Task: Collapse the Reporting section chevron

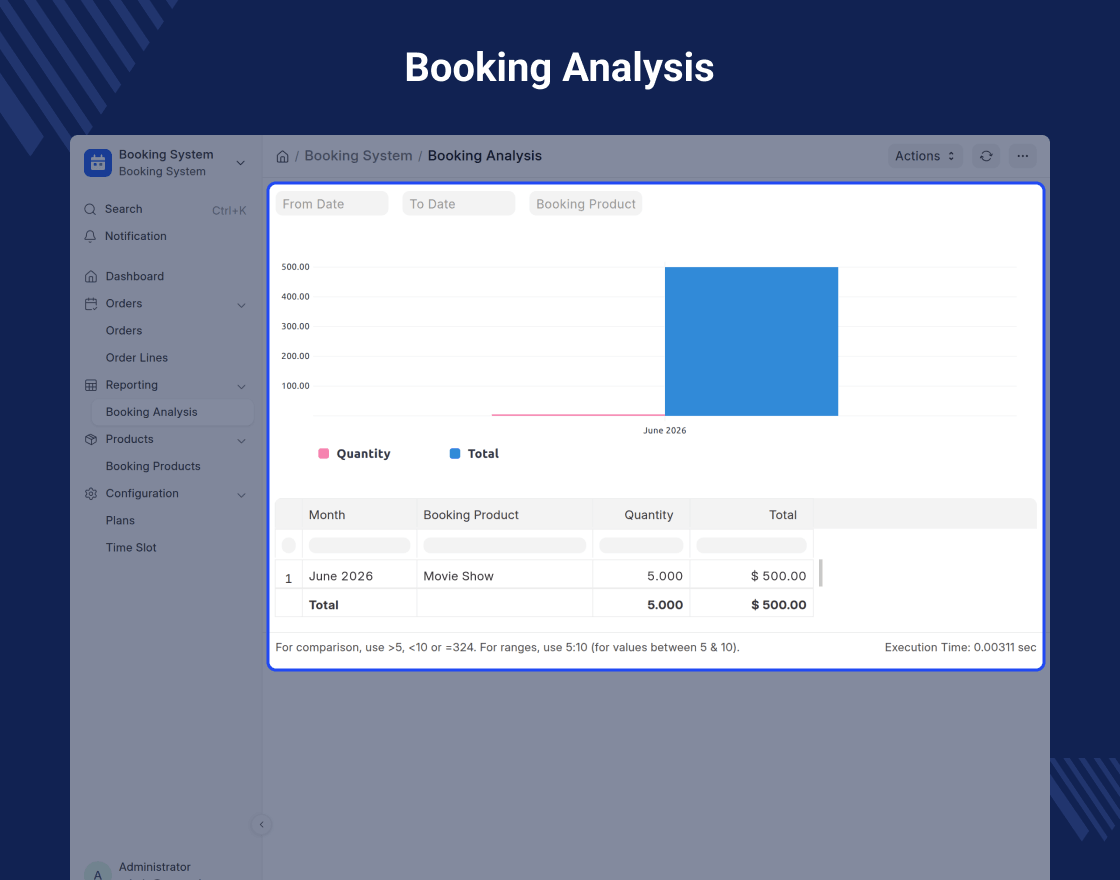Action: click(241, 386)
